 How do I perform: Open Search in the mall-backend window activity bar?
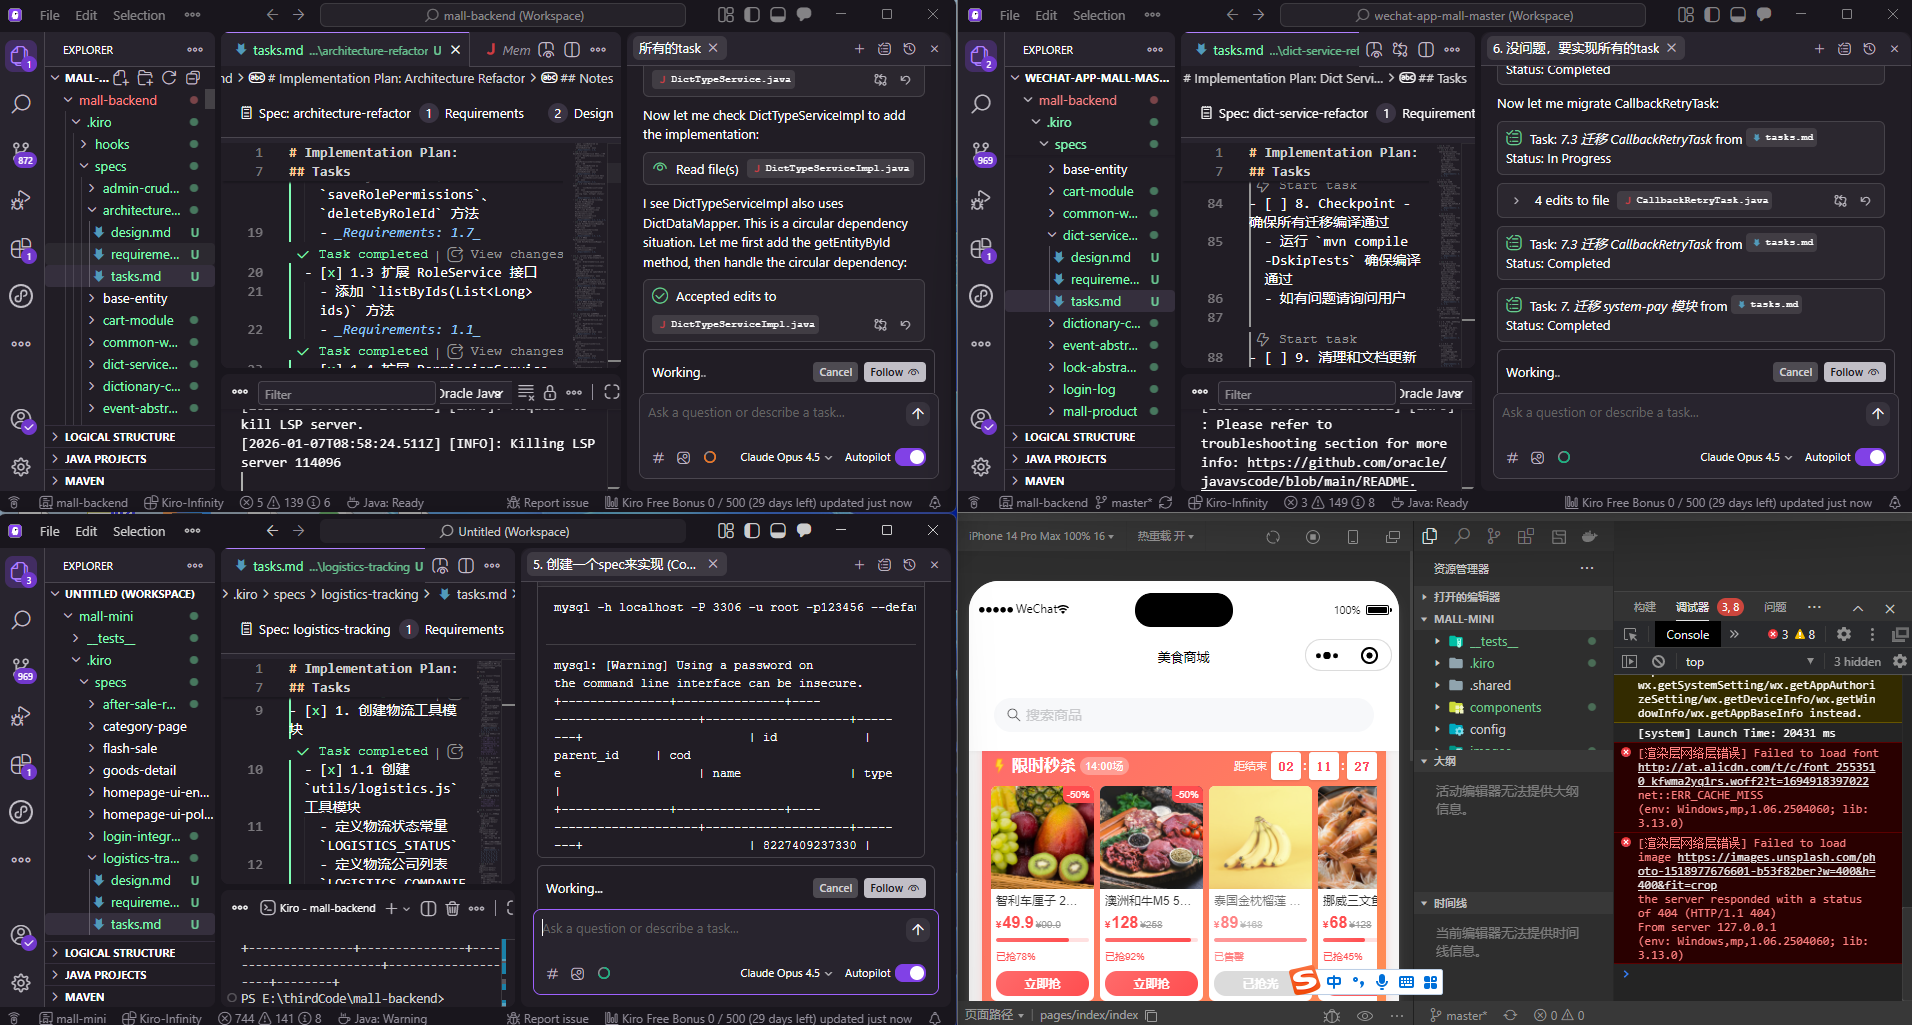(x=21, y=104)
